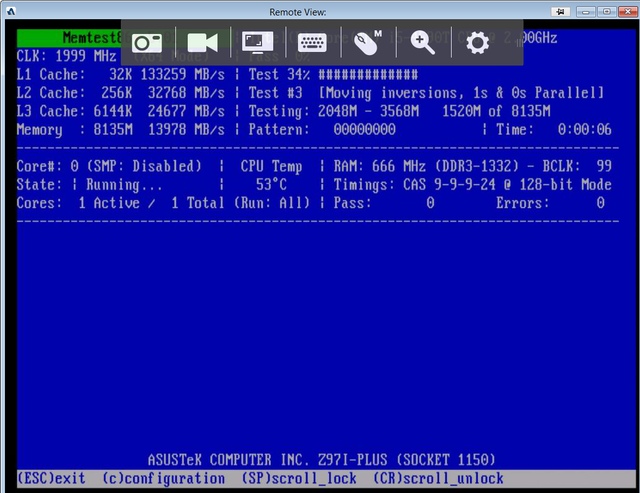Click the (c)configuration option
The image size is (640, 493).
(163, 478)
